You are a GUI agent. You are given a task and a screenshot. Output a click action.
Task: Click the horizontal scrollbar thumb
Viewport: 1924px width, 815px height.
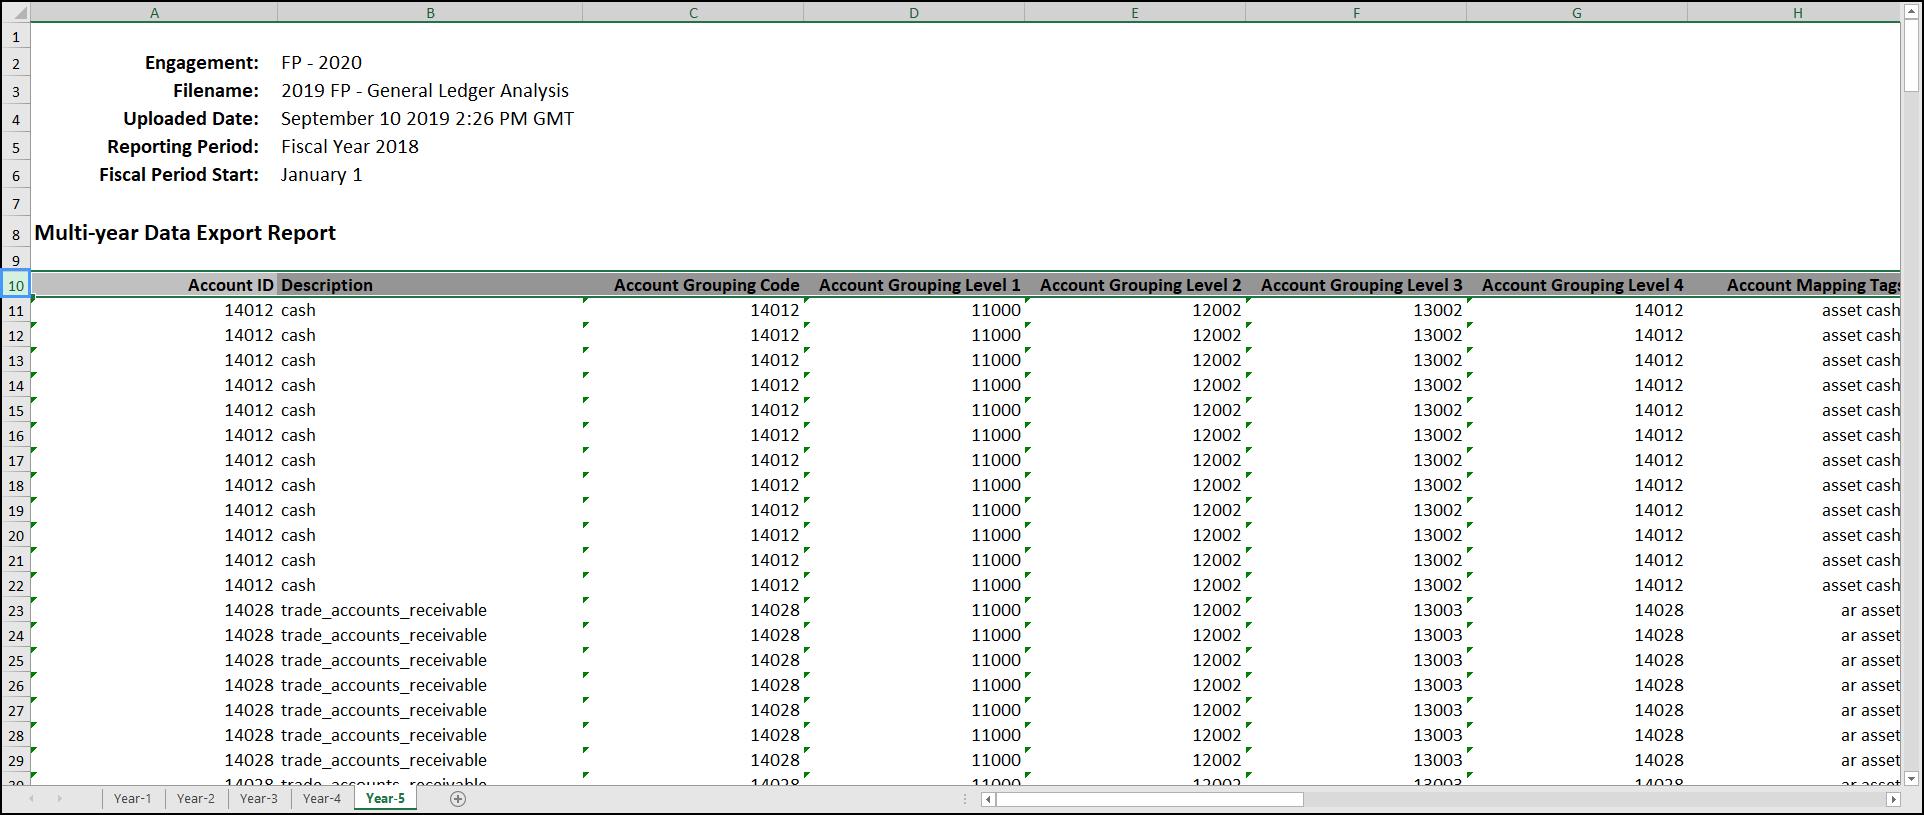pyautogui.click(x=1150, y=799)
